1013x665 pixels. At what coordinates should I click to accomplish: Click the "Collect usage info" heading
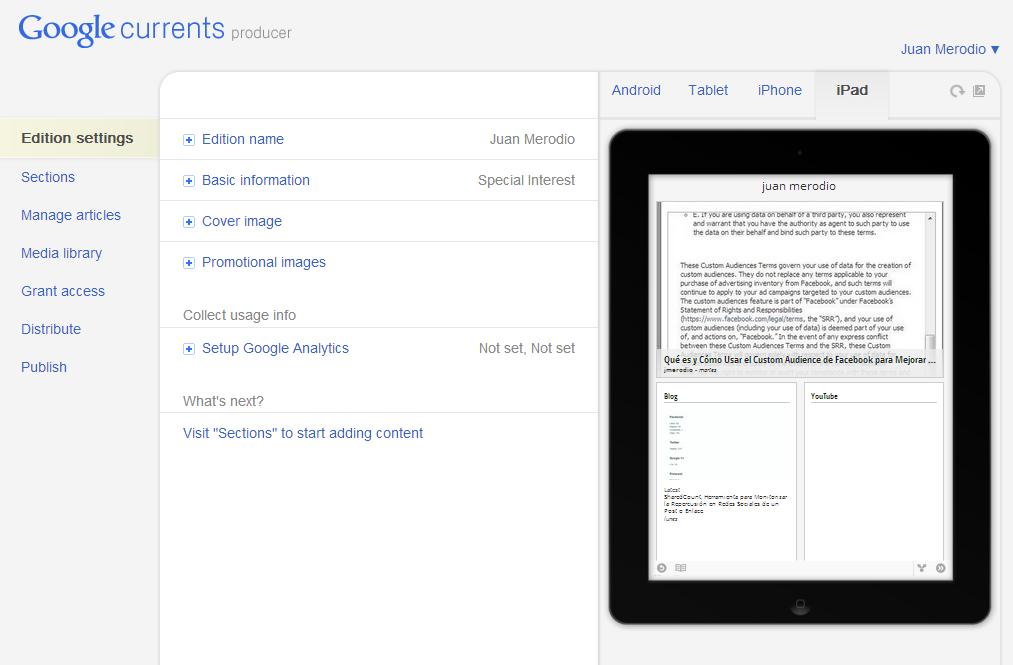point(239,315)
